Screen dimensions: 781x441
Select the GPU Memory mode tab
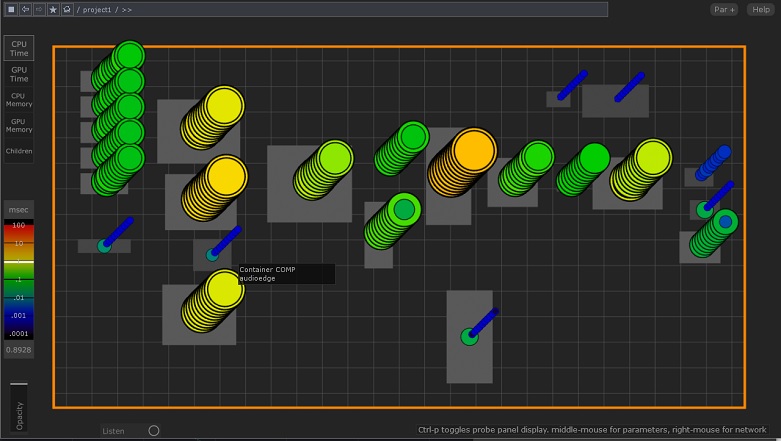point(19,125)
